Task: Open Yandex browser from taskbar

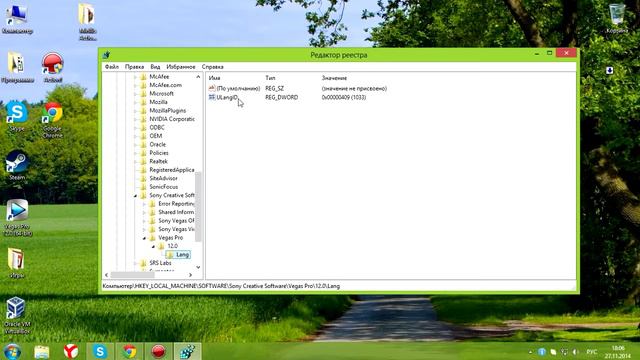Action: pos(71,351)
